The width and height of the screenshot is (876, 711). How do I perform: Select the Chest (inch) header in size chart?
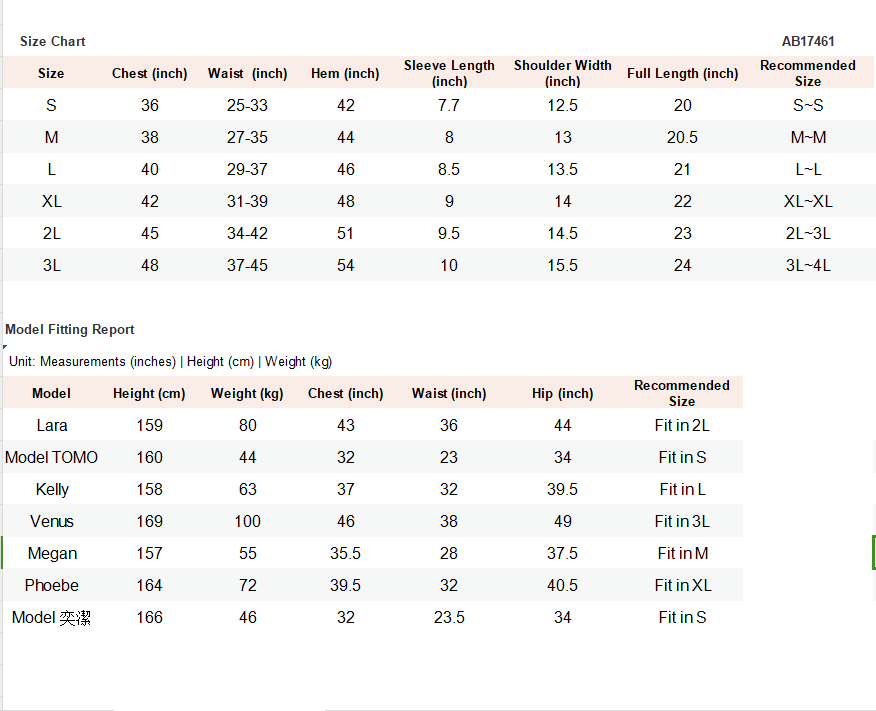coord(150,73)
